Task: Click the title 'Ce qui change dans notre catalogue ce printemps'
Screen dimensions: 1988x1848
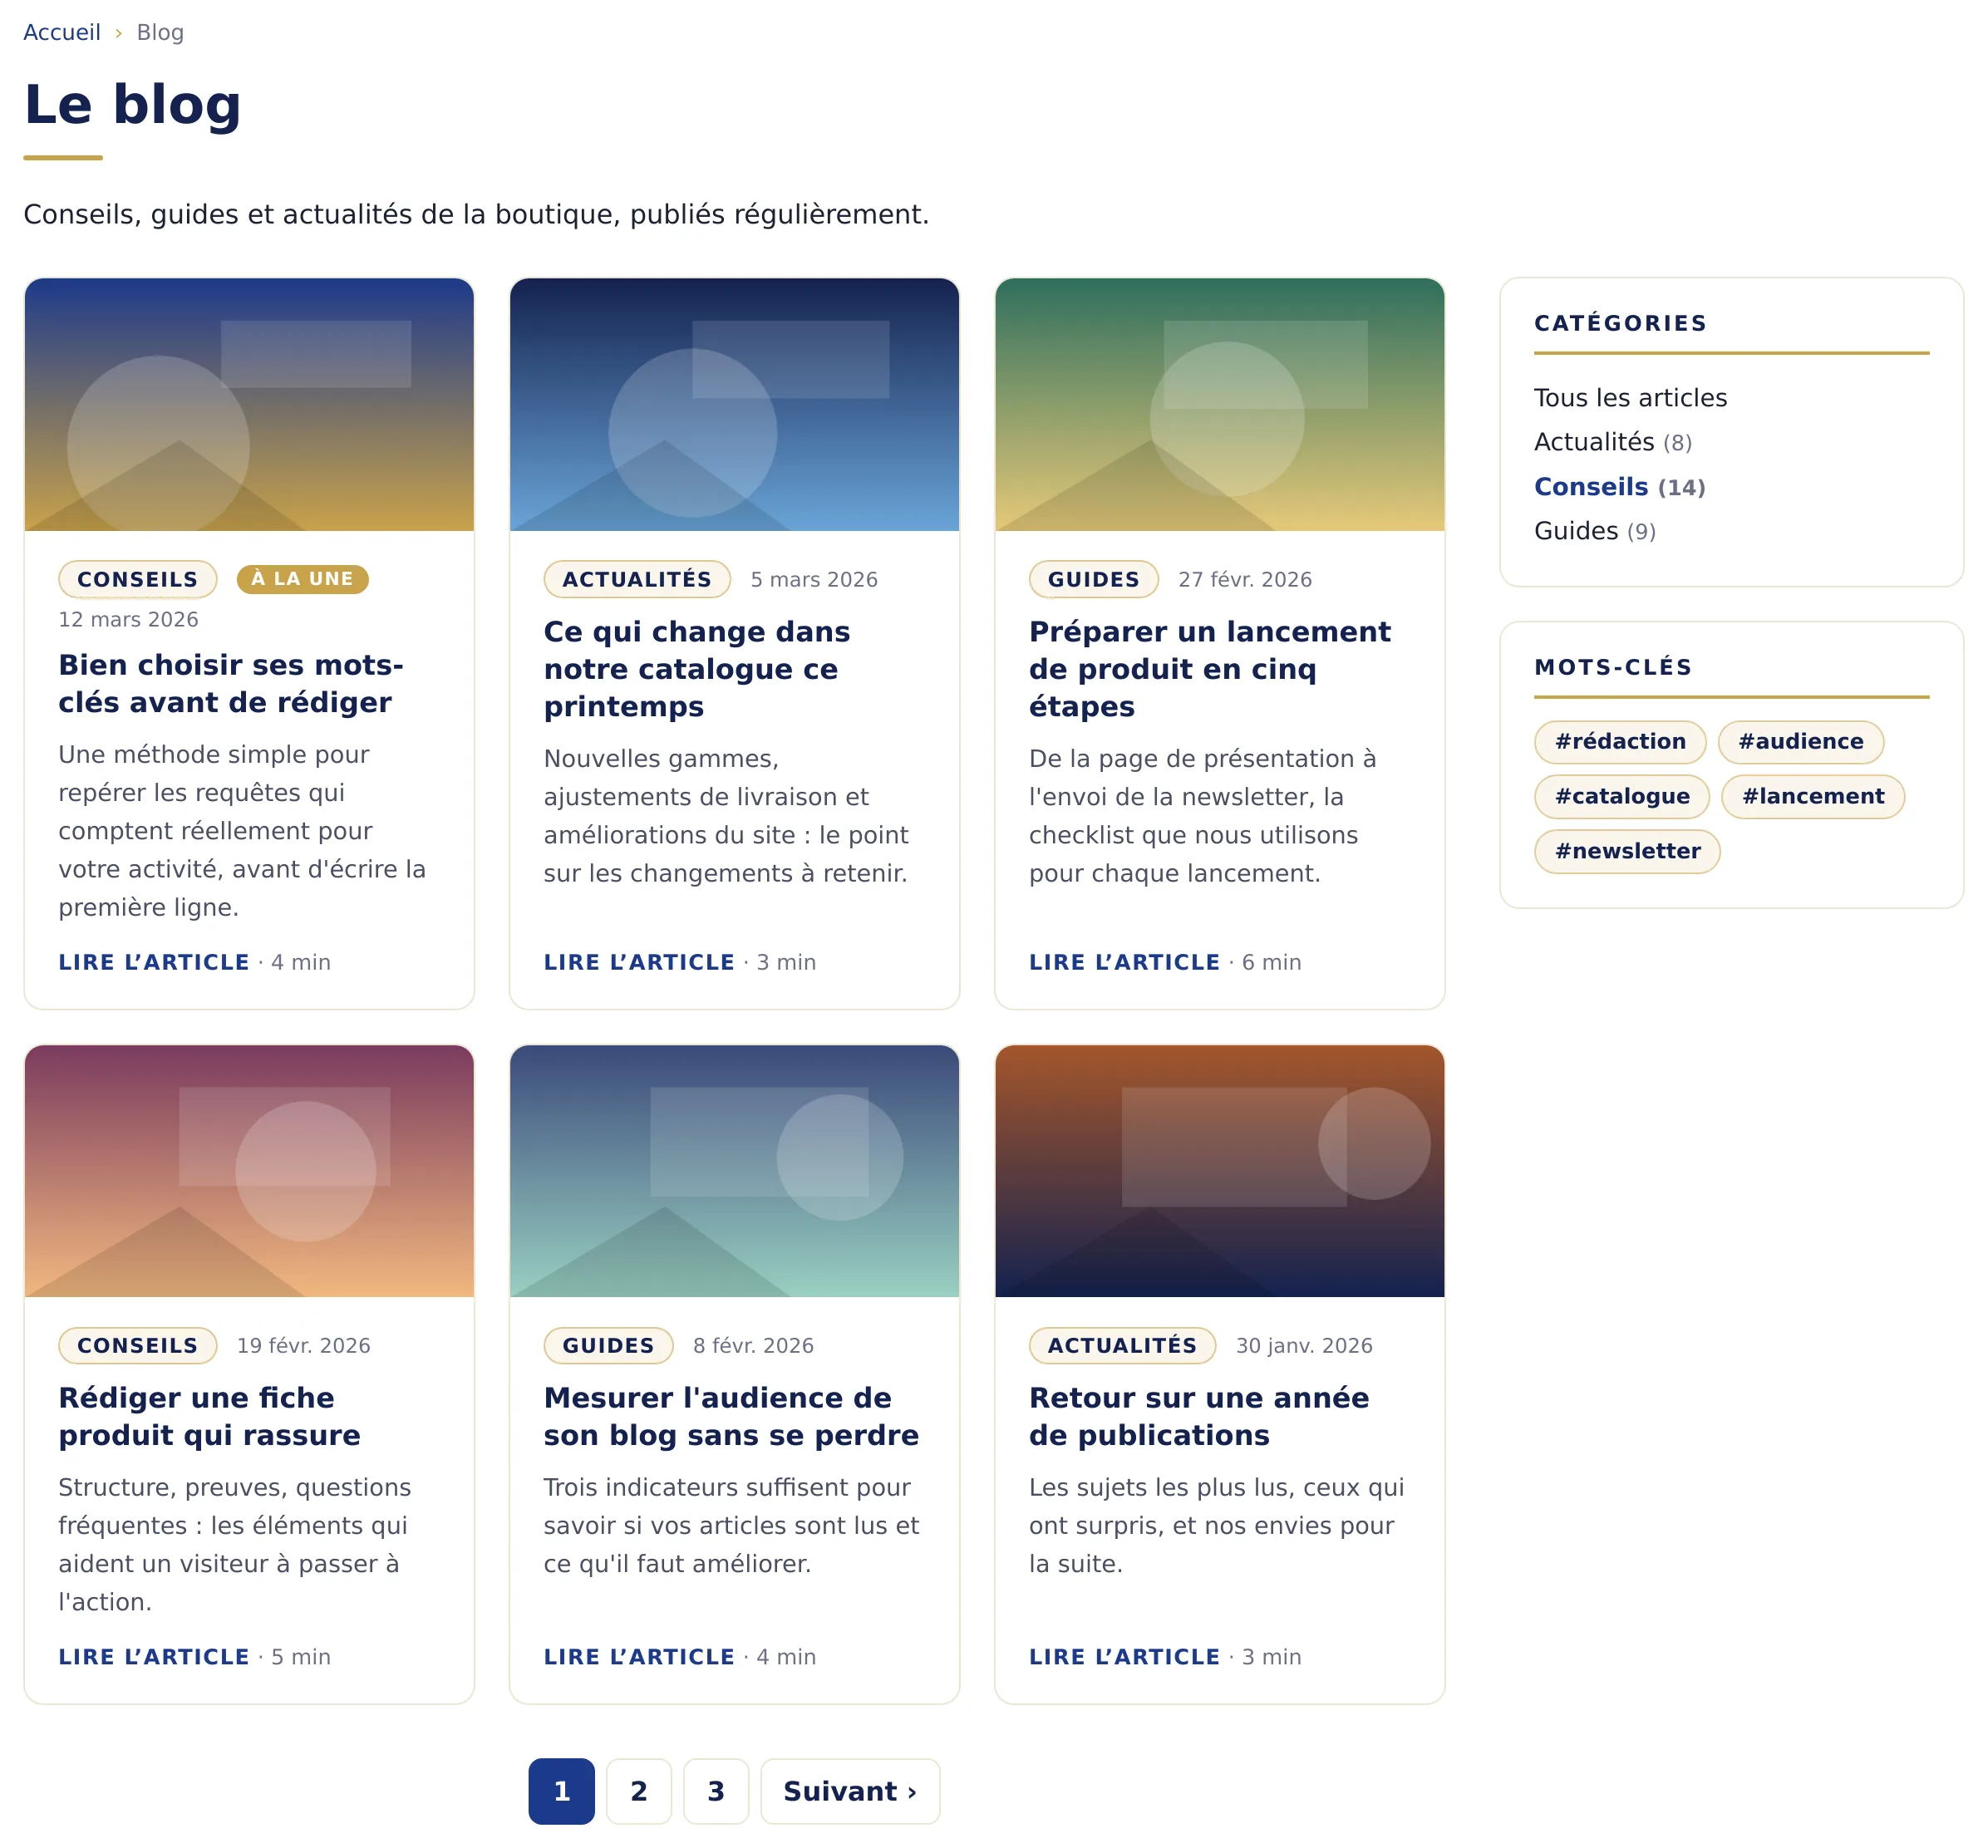Action: point(697,669)
